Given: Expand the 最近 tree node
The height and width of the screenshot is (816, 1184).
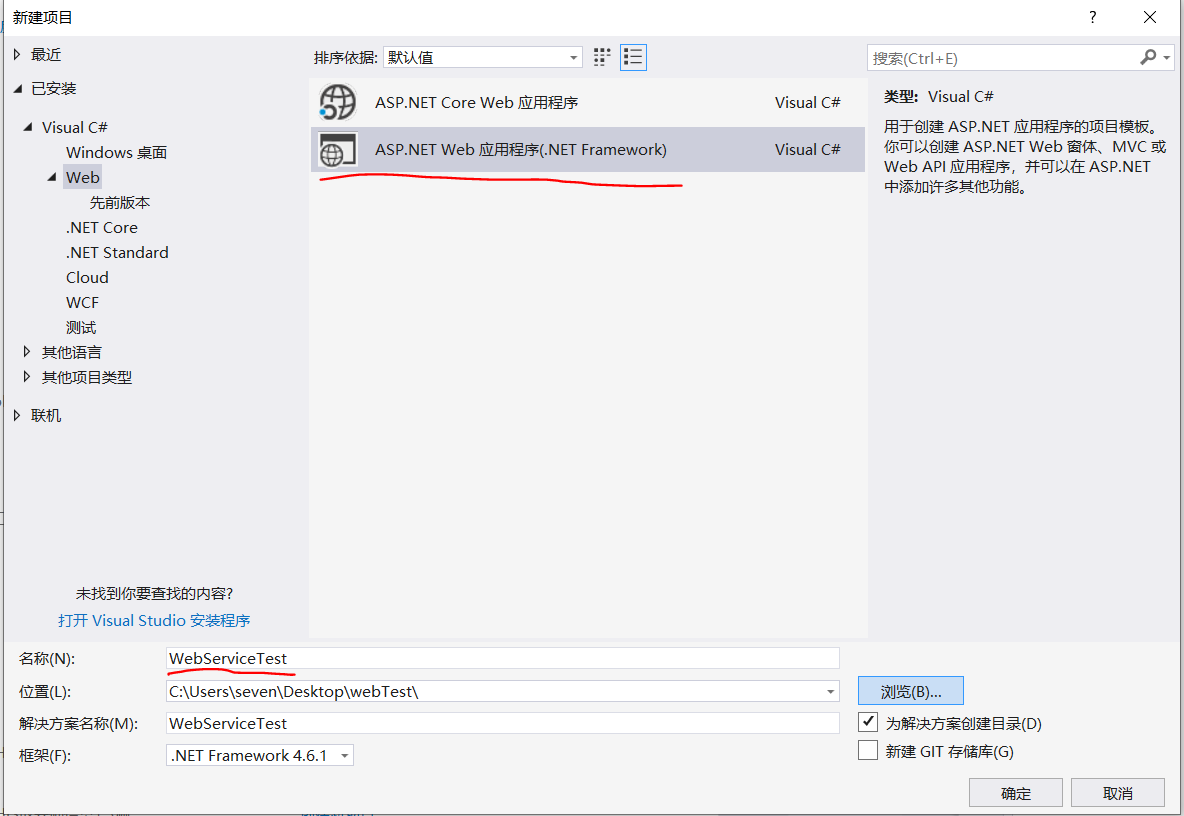Looking at the screenshot, I should point(17,54).
